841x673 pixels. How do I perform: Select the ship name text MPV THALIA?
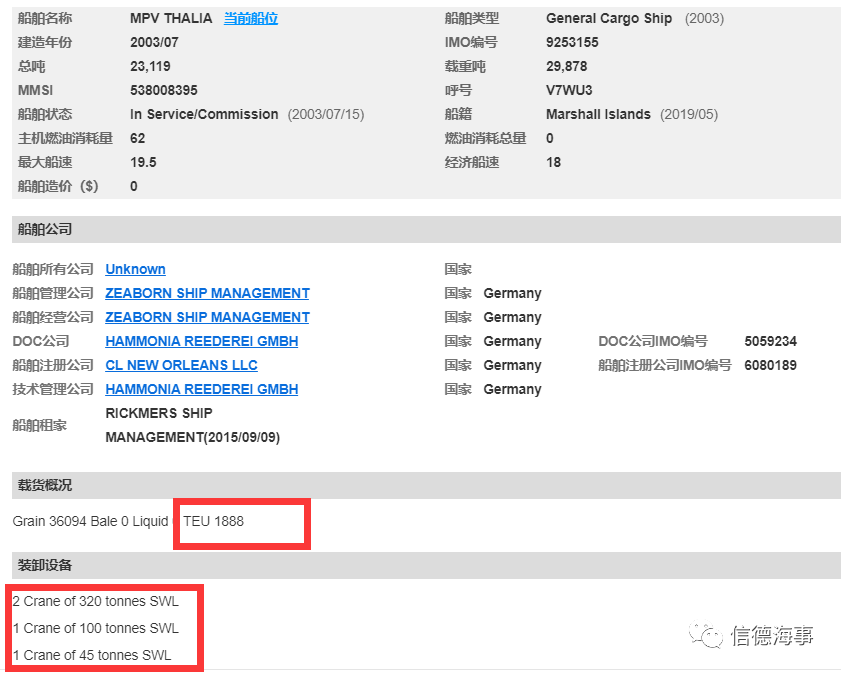(x=171, y=18)
